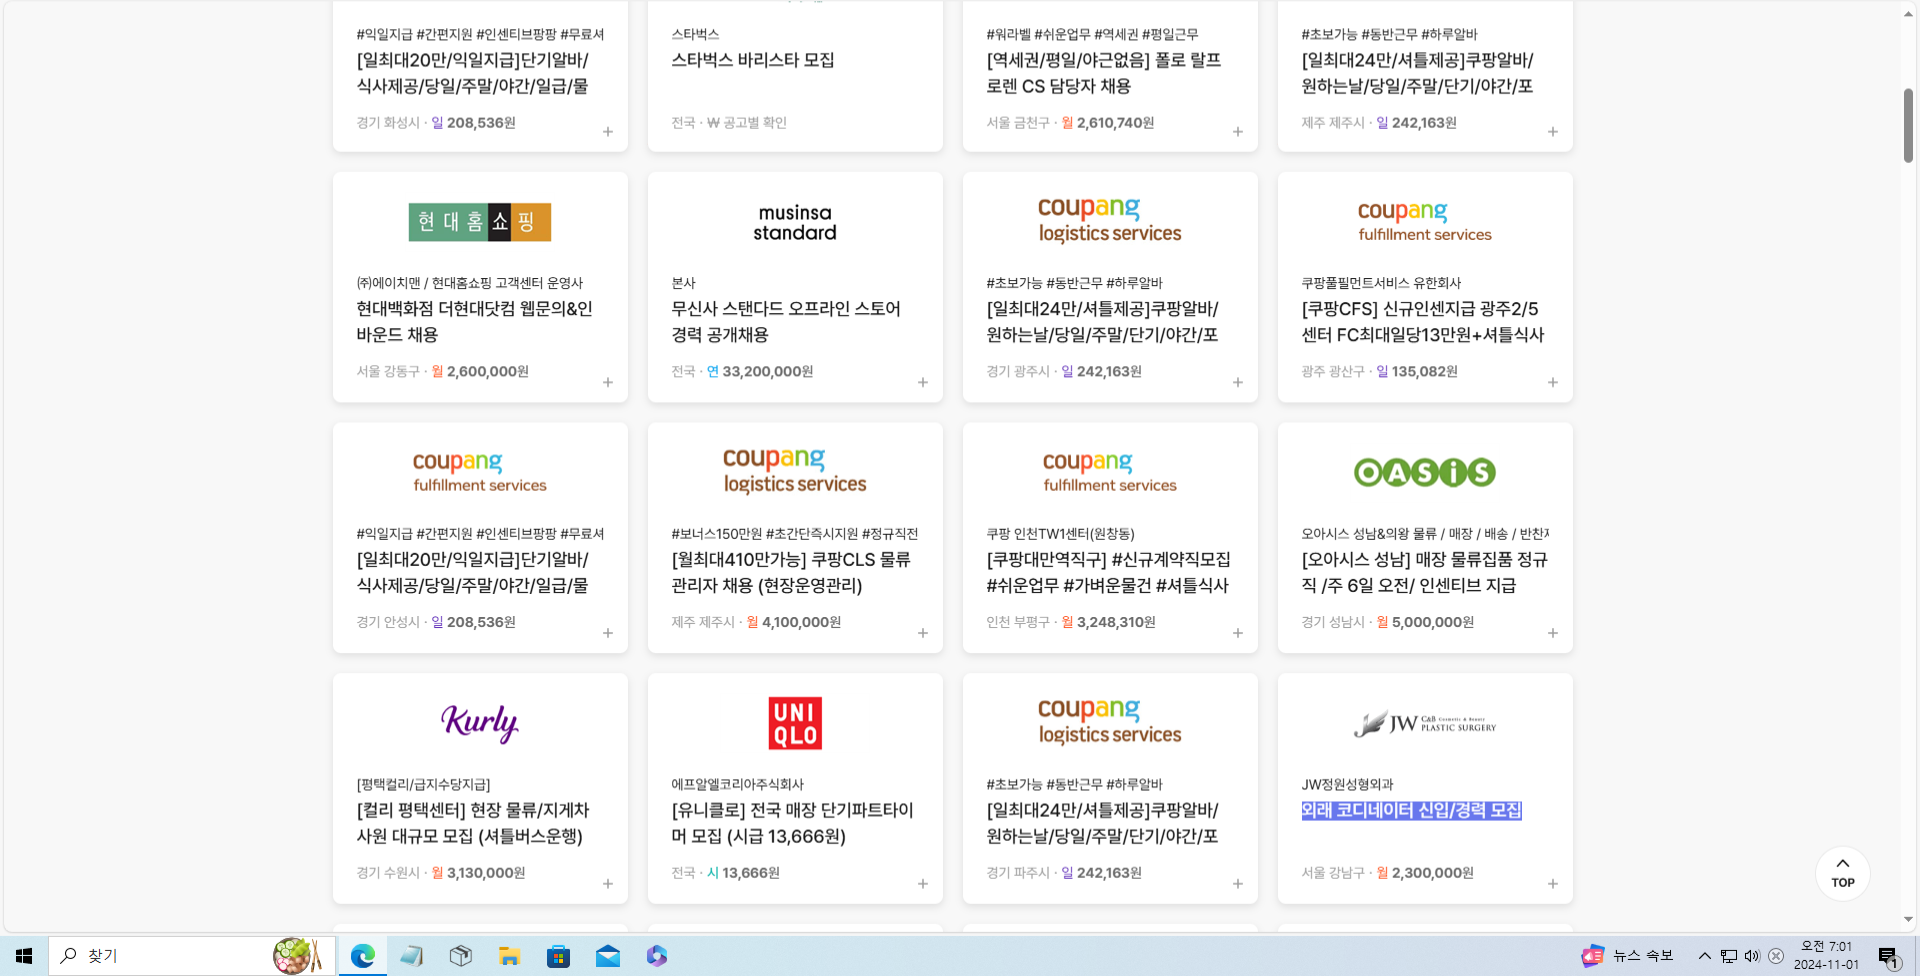
Task: Click the plus icon on the UNIQLO job card
Action: [922, 884]
